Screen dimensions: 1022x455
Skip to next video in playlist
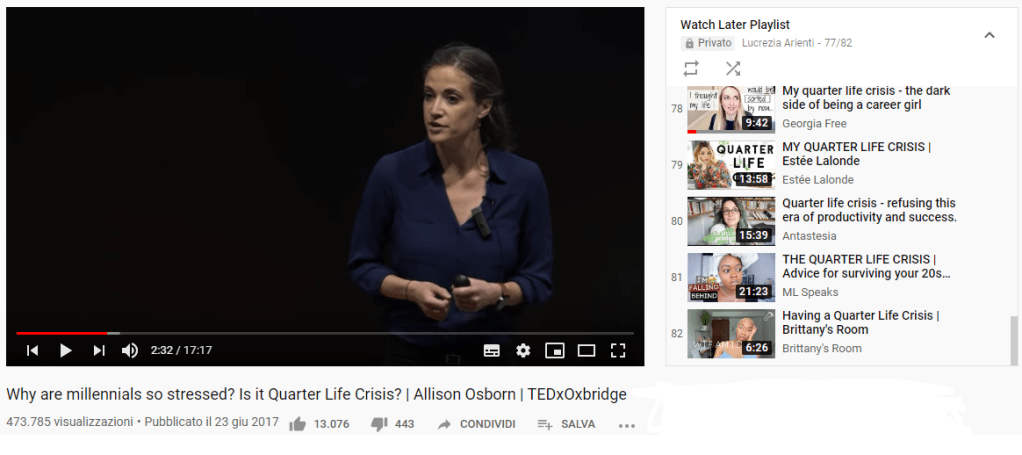pyautogui.click(x=98, y=351)
